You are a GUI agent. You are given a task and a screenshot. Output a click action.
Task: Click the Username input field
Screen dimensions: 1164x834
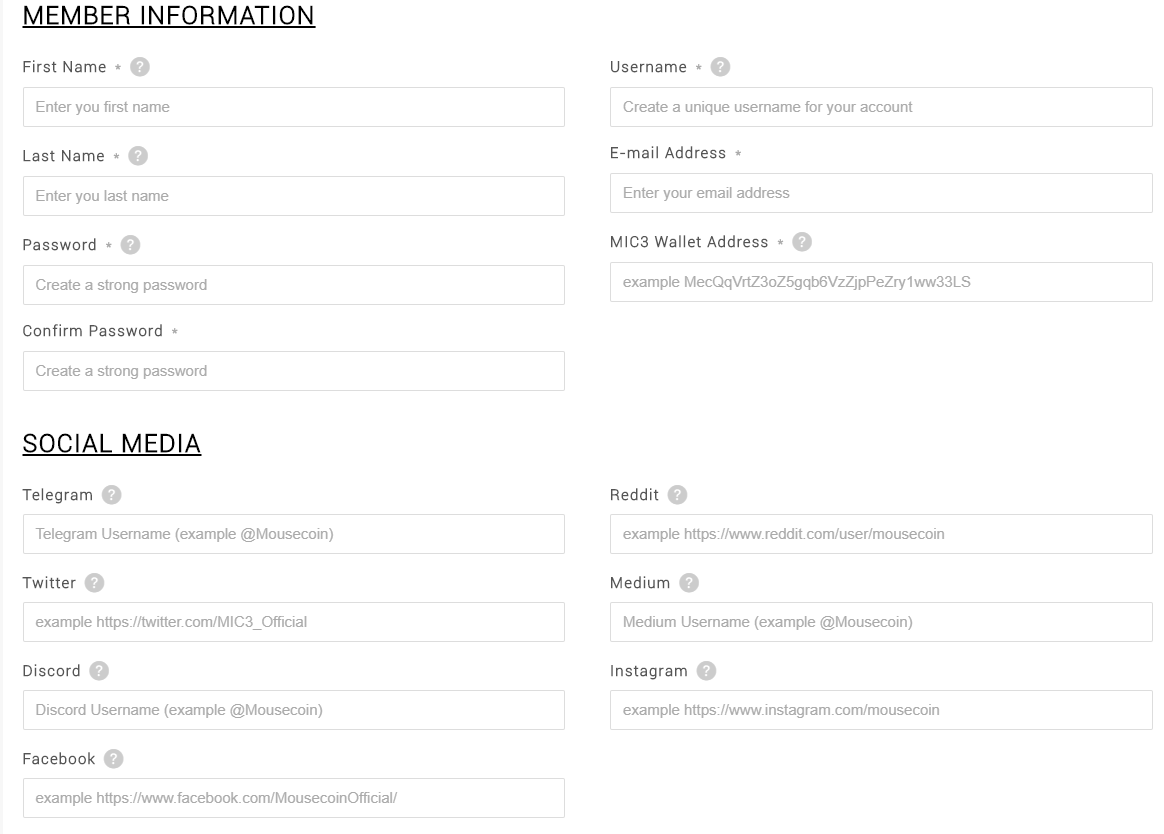pyautogui.click(x=881, y=107)
